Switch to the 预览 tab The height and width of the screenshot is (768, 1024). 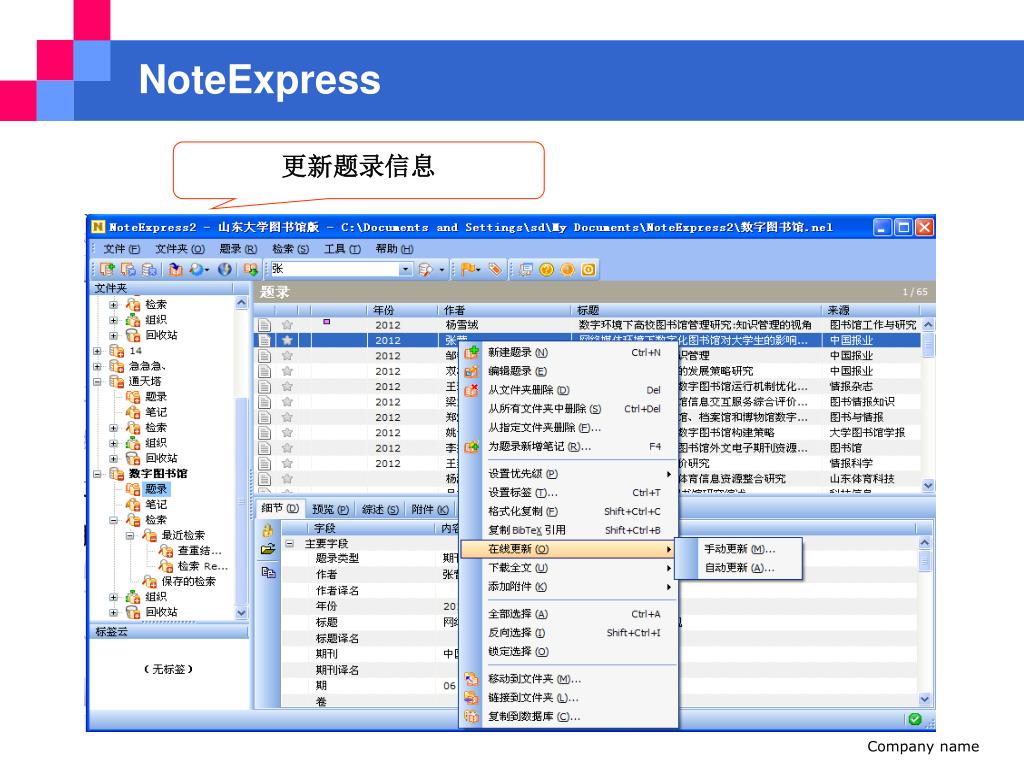pyautogui.click(x=330, y=509)
